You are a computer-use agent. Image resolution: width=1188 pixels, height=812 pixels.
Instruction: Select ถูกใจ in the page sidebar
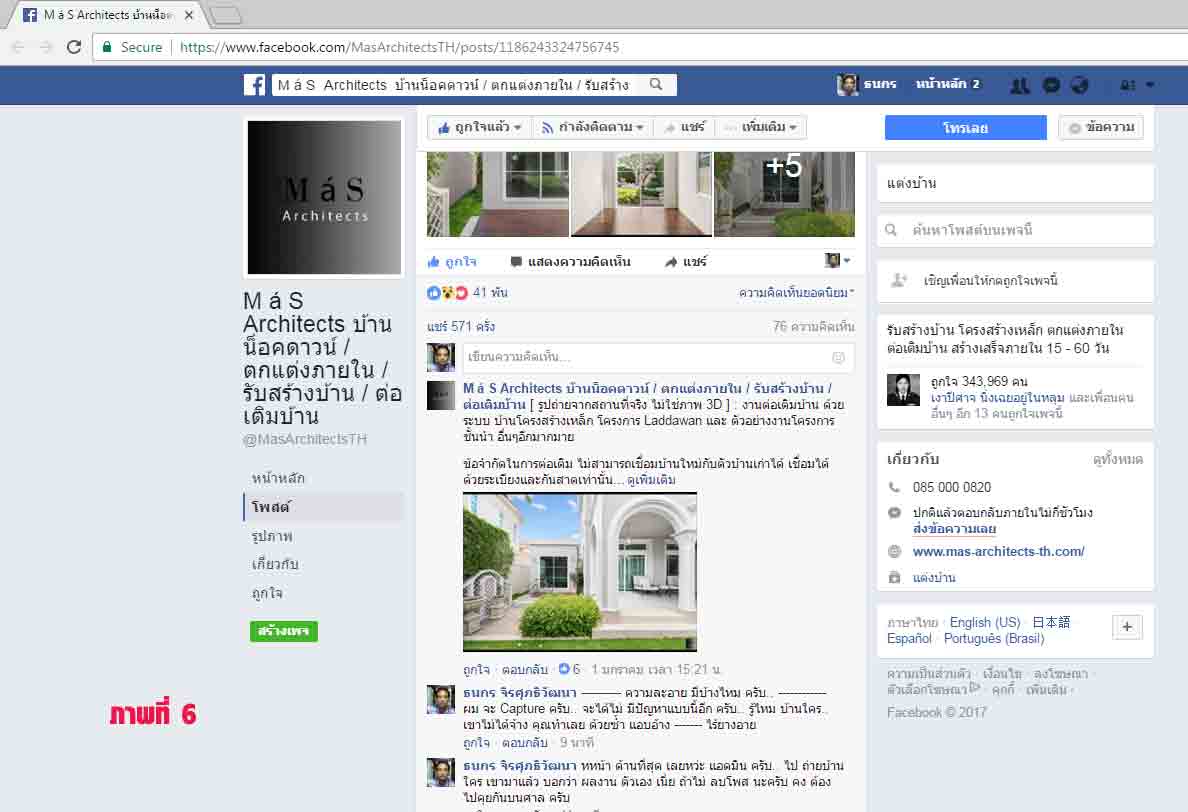(x=267, y=593)
